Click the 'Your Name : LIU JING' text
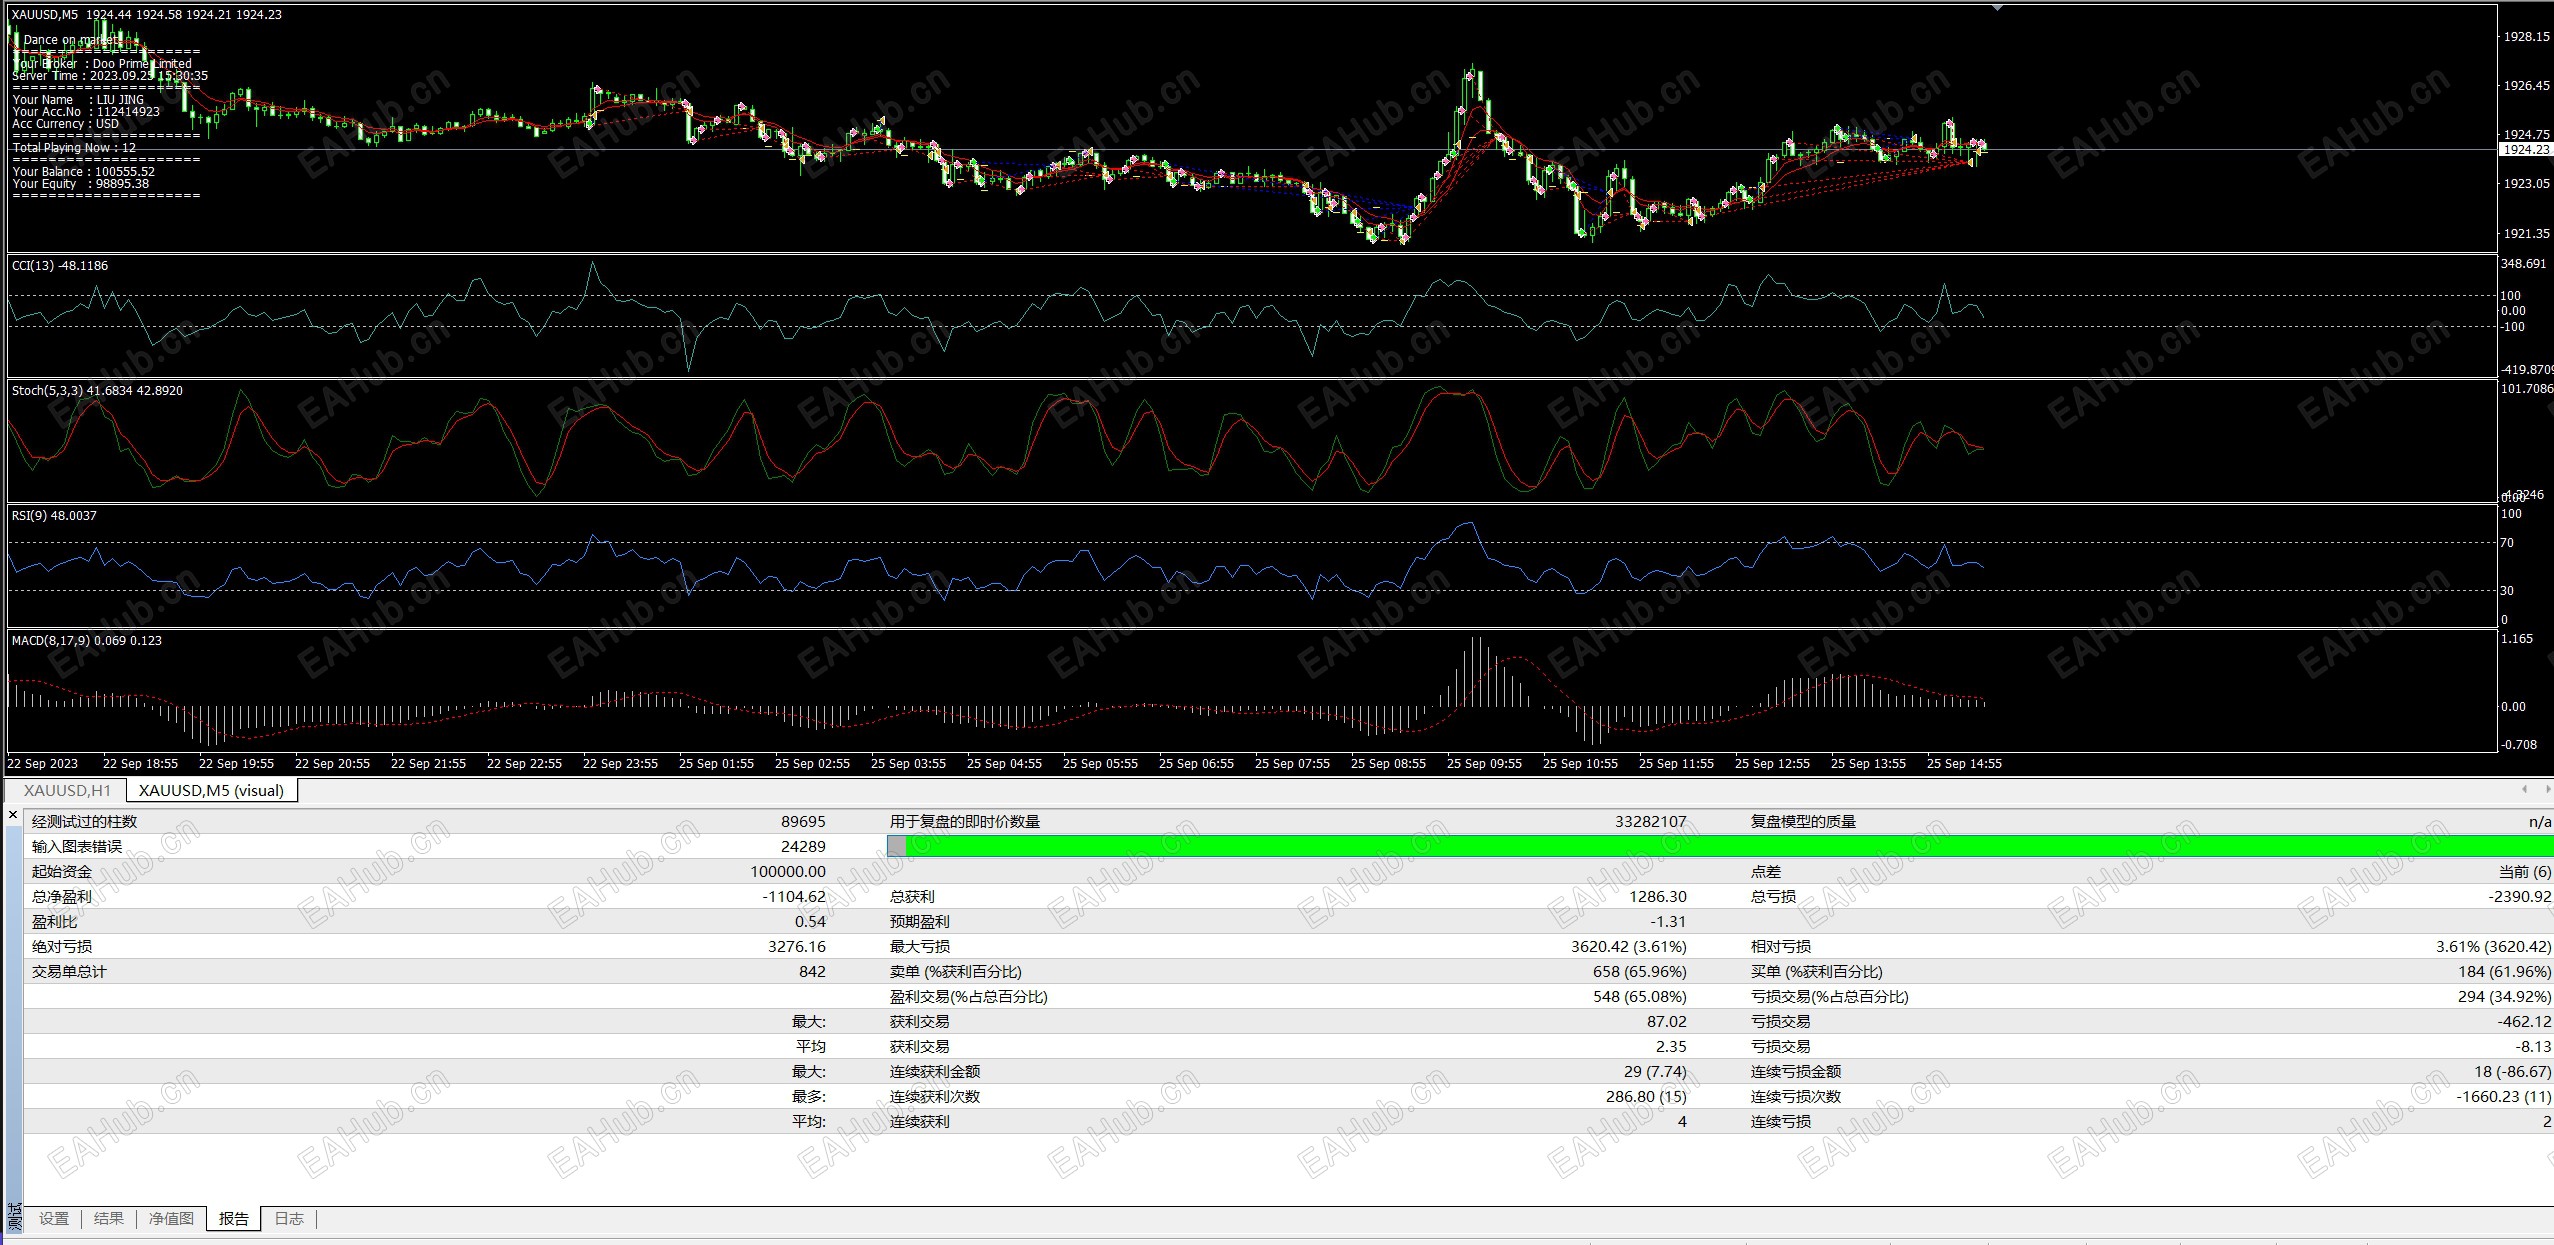This screenshot has width=2554, height=1245. coord(78,100)
